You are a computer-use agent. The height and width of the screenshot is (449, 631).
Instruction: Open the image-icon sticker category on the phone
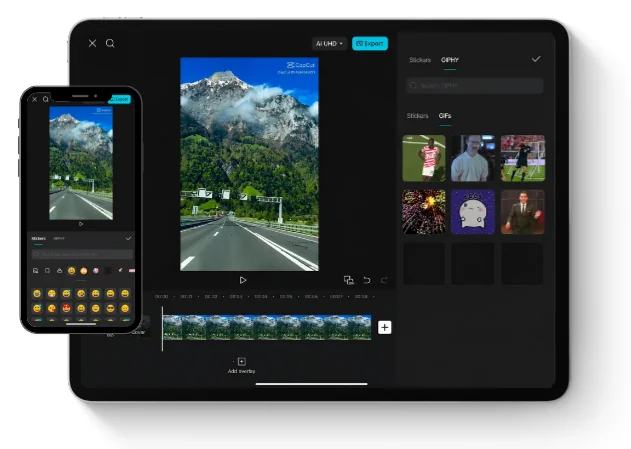click(x=35, y=271)
